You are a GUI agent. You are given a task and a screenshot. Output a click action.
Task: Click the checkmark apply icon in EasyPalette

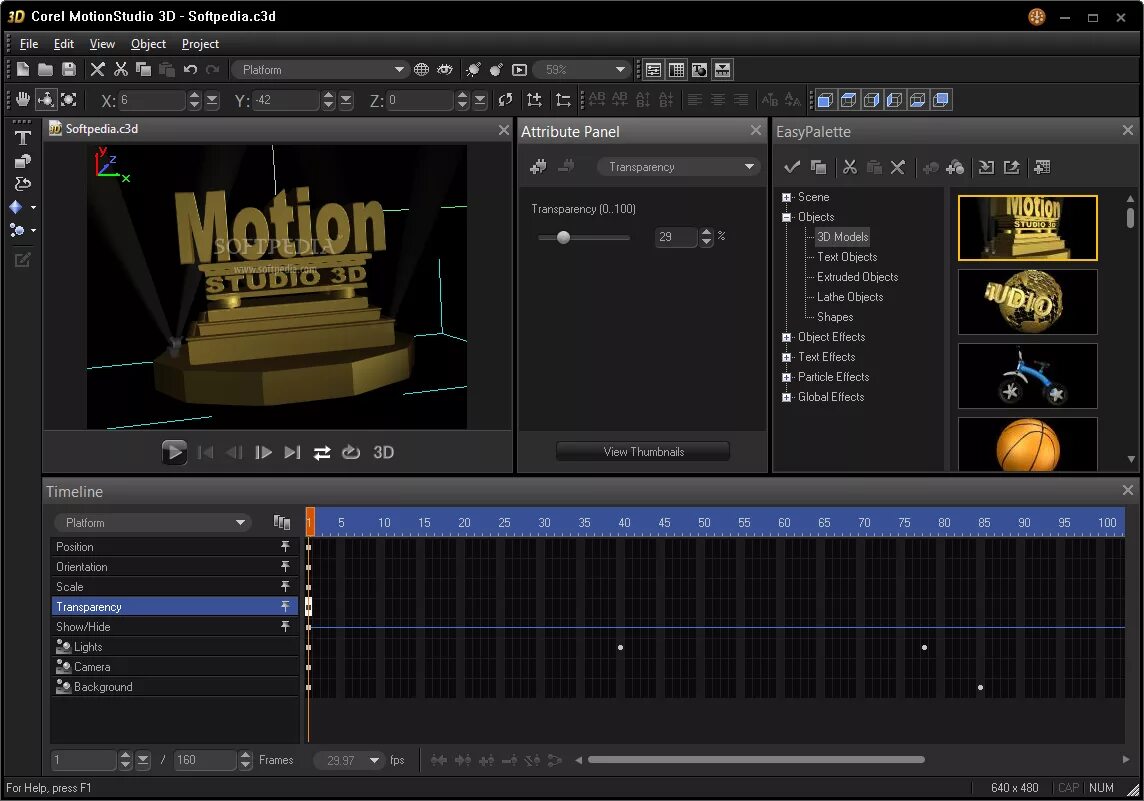[x=792, y=167]
